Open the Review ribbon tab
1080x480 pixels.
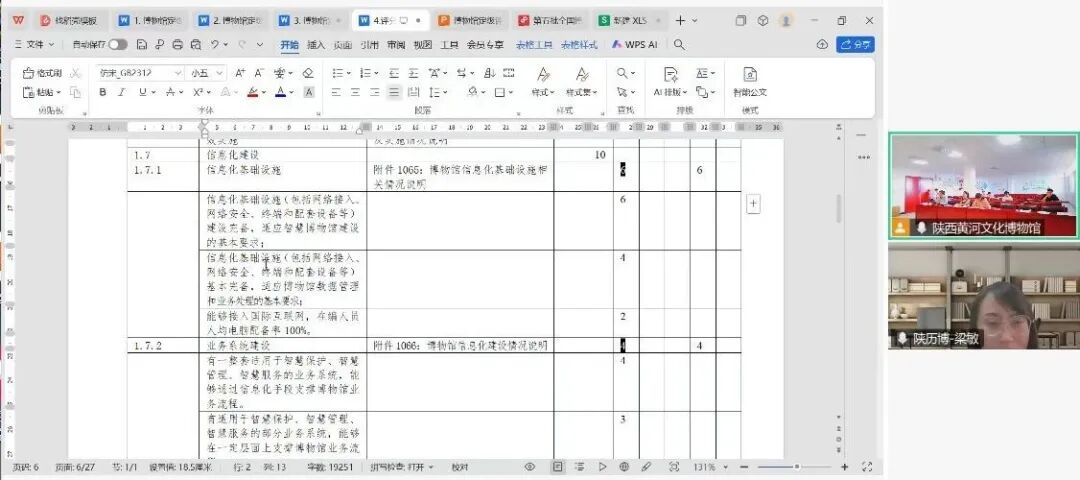coord(396,45)
